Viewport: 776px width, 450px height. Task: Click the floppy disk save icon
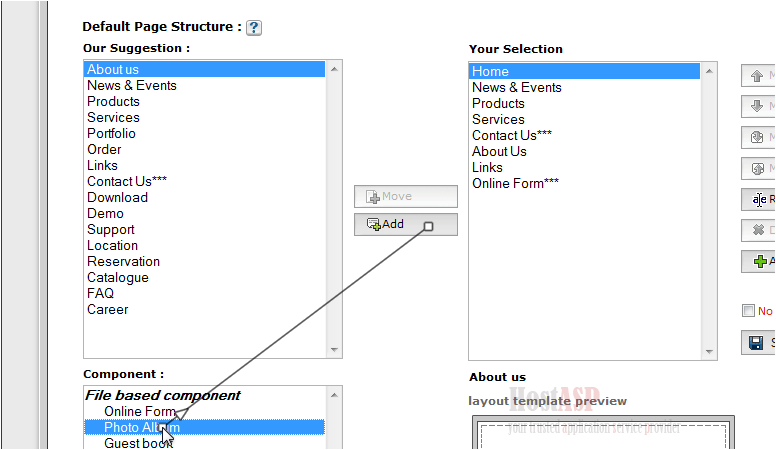tap(756, 343)
